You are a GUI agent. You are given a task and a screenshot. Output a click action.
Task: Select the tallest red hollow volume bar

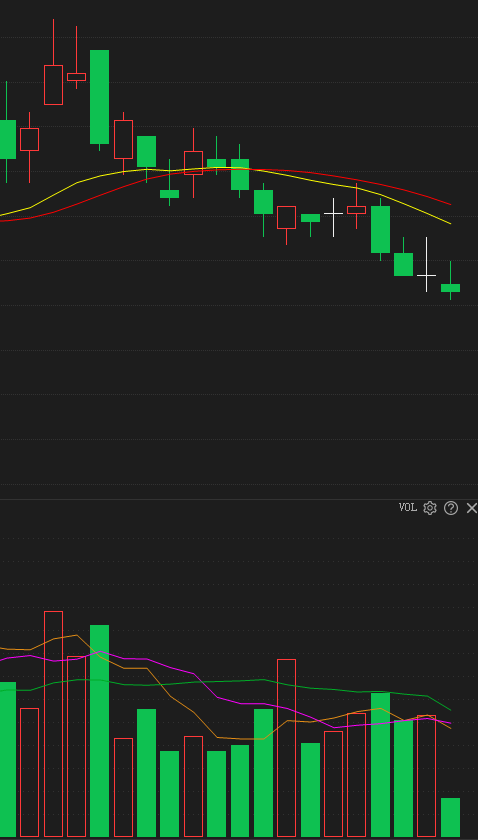[x=53, y=724]
